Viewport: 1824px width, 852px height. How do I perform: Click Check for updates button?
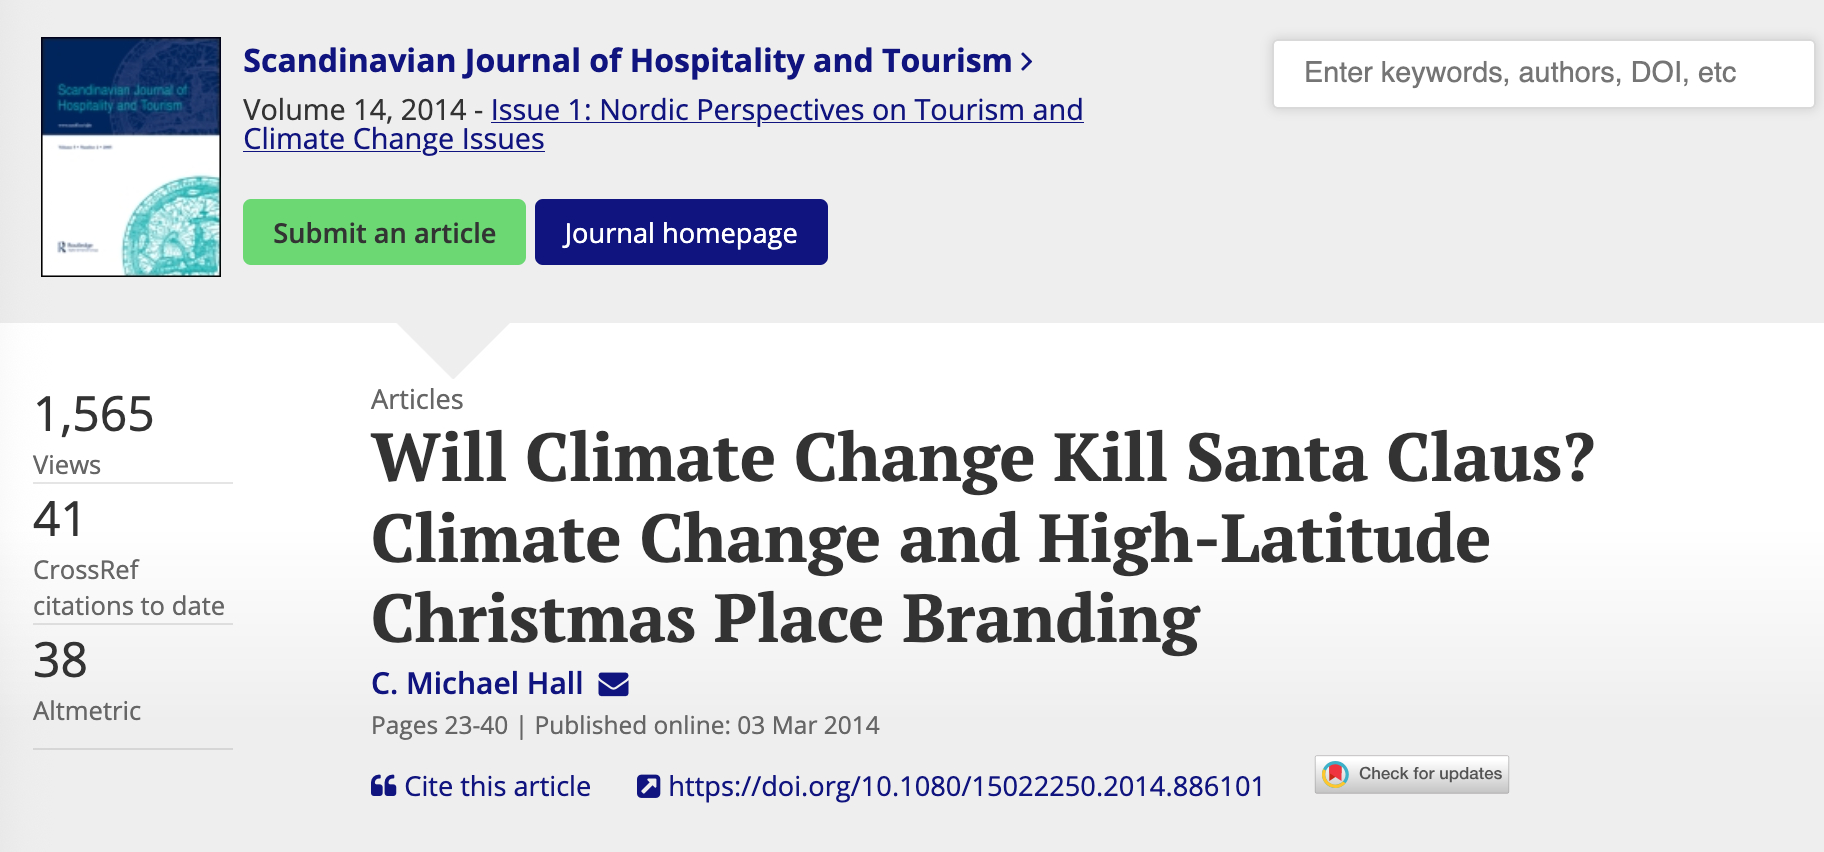1429,774
